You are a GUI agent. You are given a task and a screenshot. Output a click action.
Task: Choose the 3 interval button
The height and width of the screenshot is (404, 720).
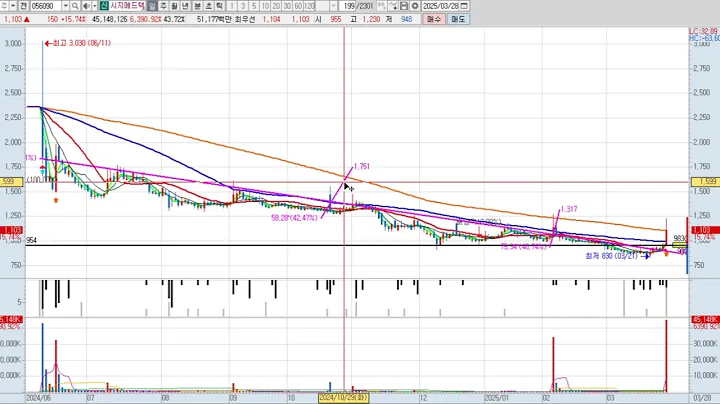click(243, 6)
